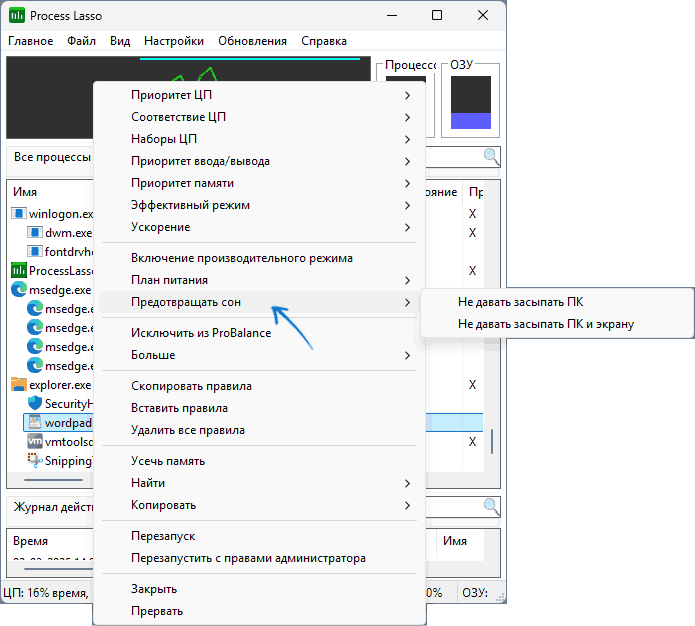Select the dwm.exe process row
Image resolution: width=695 pixels, height=626 pixels.
59,232
